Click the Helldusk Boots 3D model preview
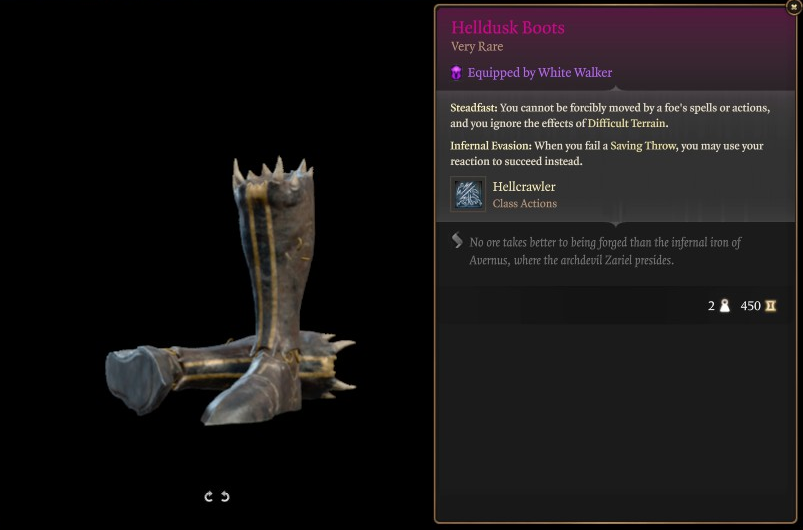803x530 pixels. click(x=230, y=292)
